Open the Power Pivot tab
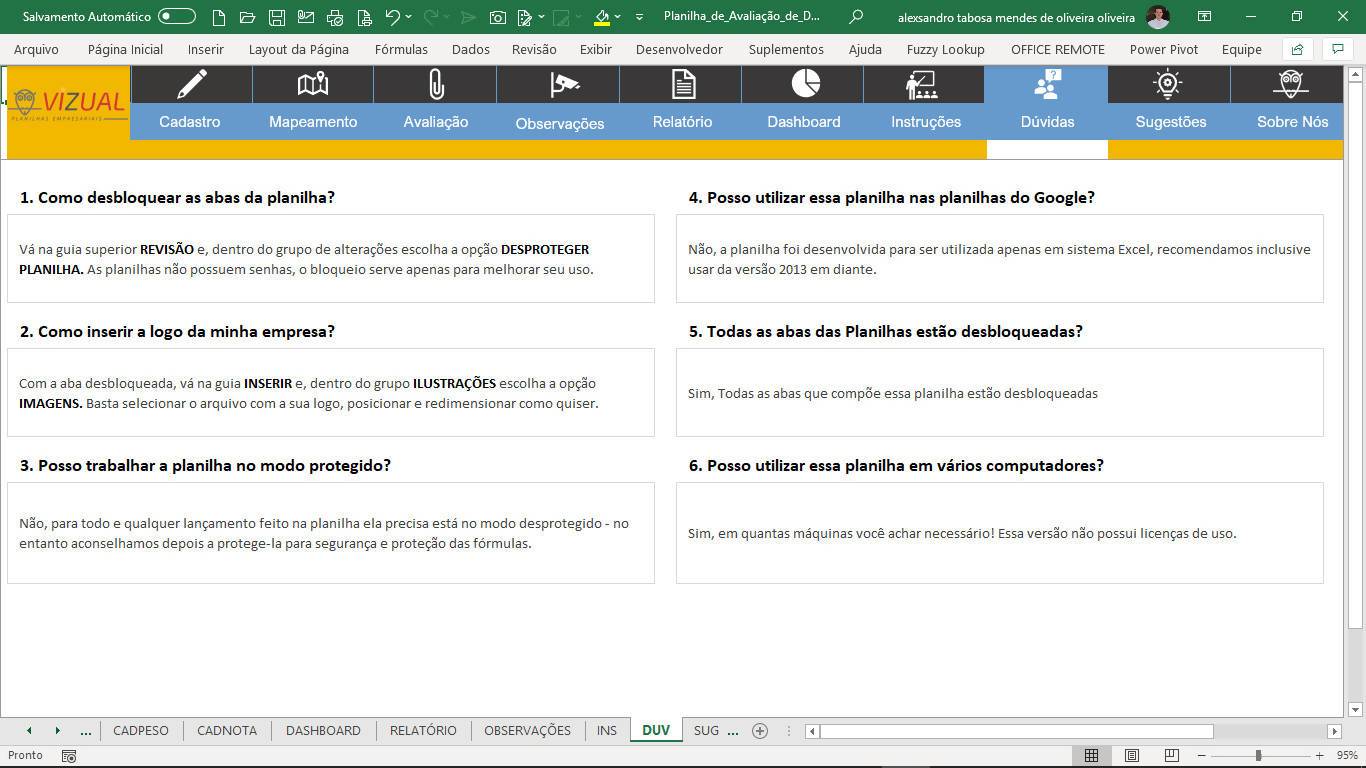Image resolution: width=1366 pixels, height=768 pixels. (1164, 49)
